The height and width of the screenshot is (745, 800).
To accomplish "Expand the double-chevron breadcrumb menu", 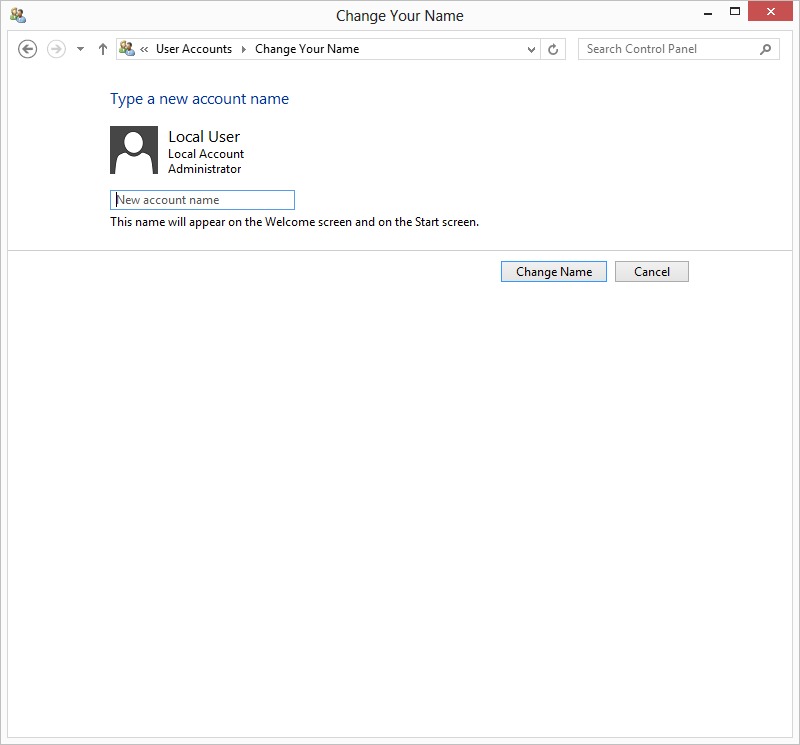I will click(145, 49).
